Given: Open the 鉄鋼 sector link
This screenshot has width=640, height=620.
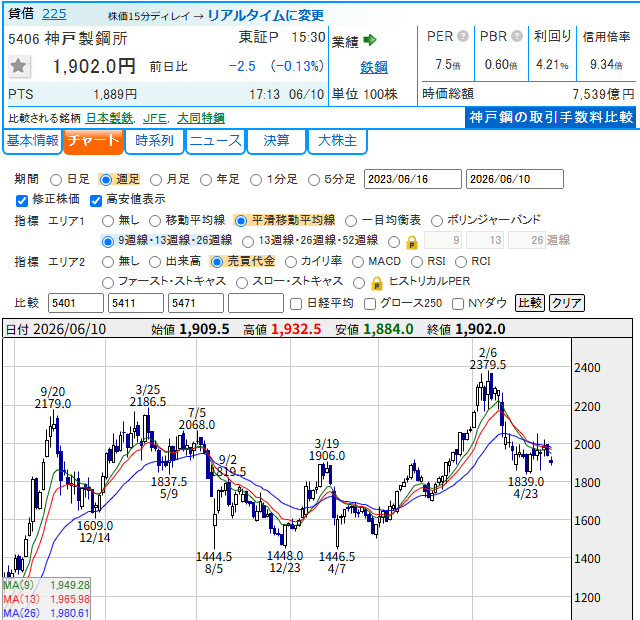Looking at the screenshot, I should 373,67.
